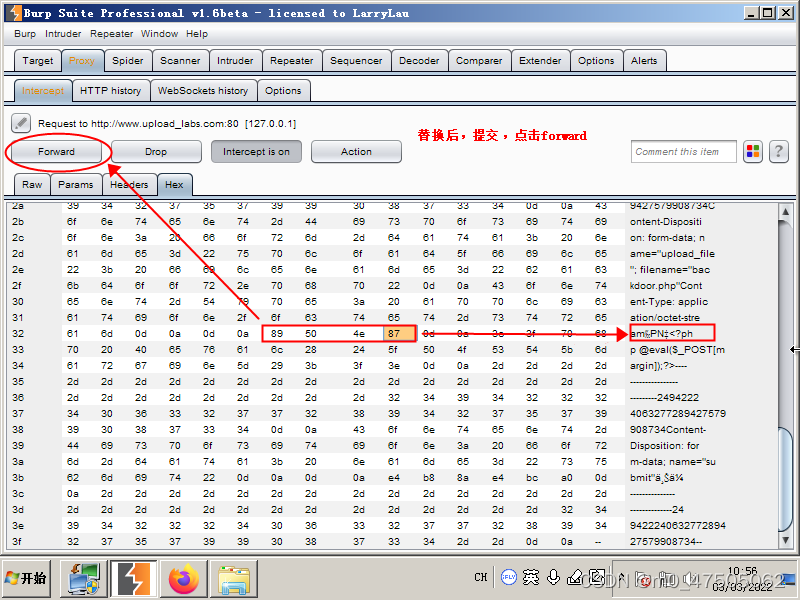Viewport: 800px width, 600px height.
Task: Select the Intercept sub-tab
Action: (x=43, y=91)
